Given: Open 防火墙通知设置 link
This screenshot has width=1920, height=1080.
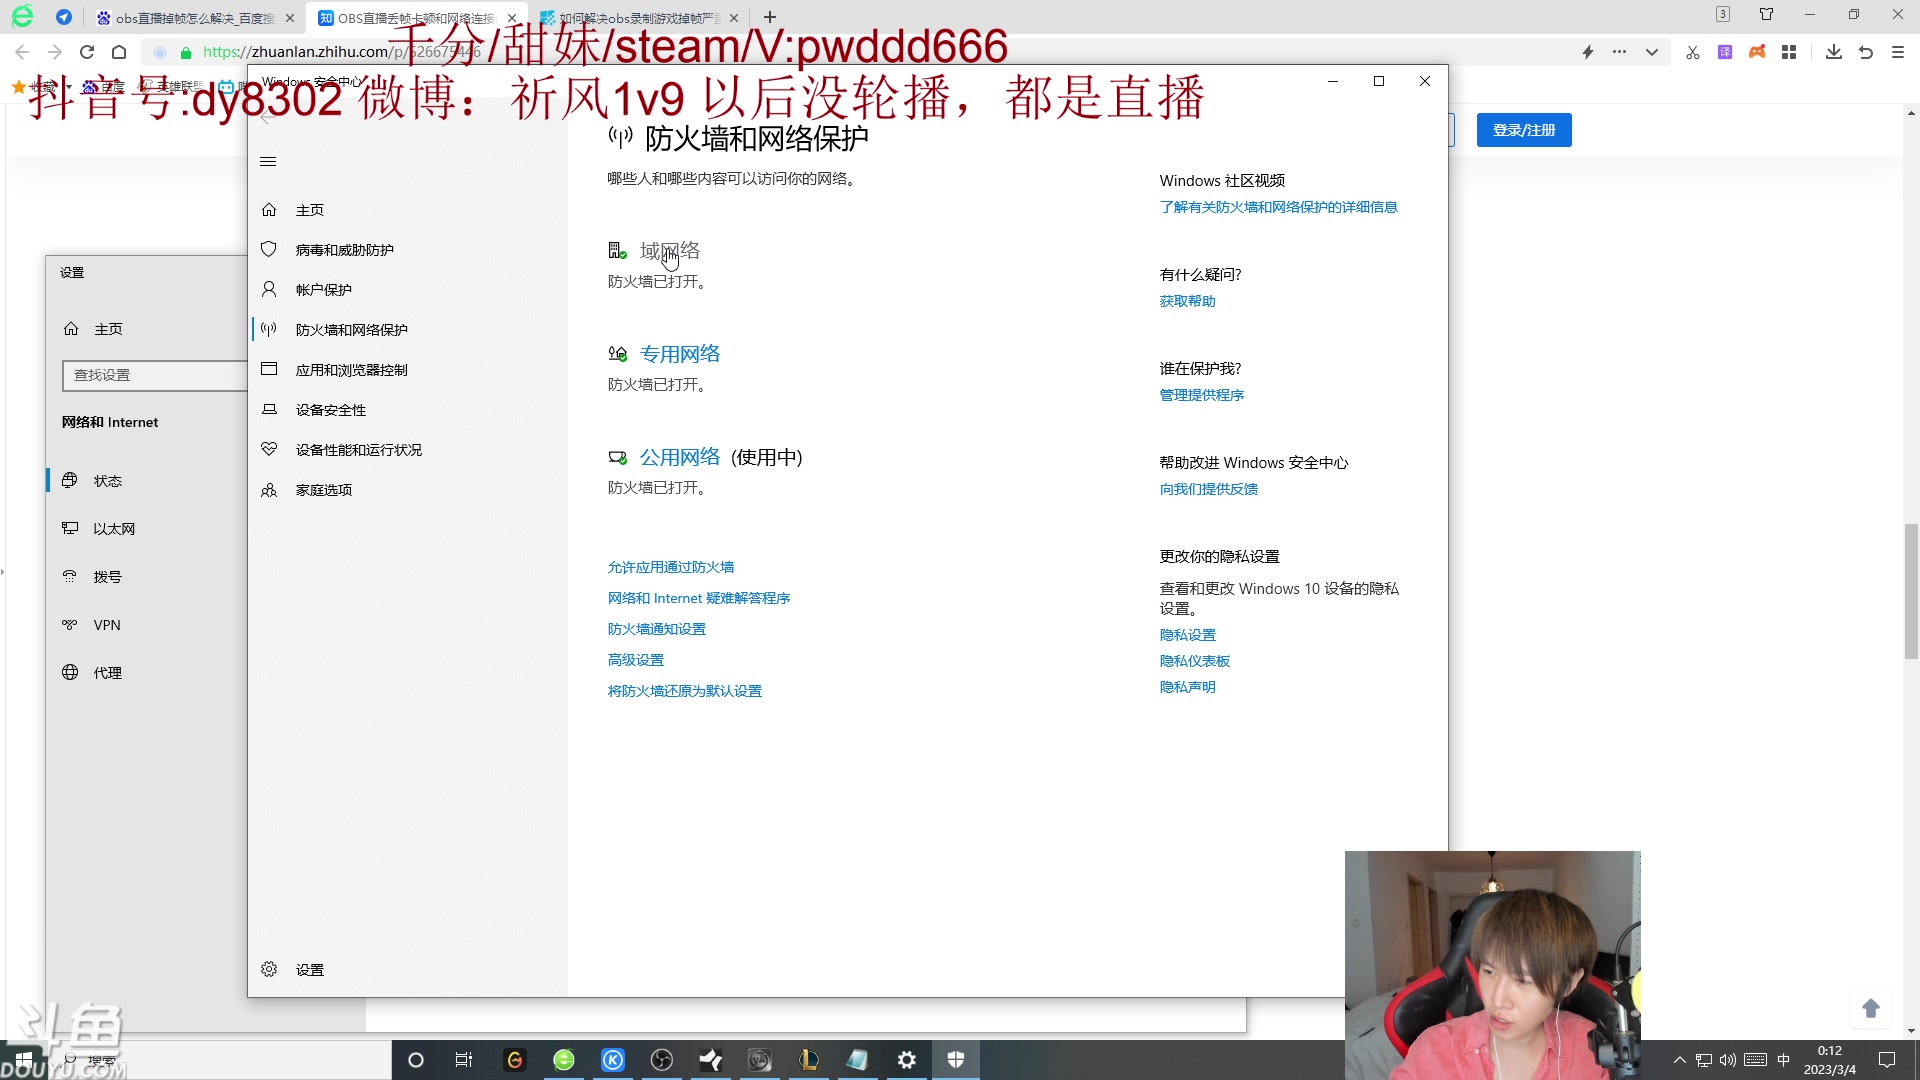Looking at the screenshot, I should click(657, 629).
